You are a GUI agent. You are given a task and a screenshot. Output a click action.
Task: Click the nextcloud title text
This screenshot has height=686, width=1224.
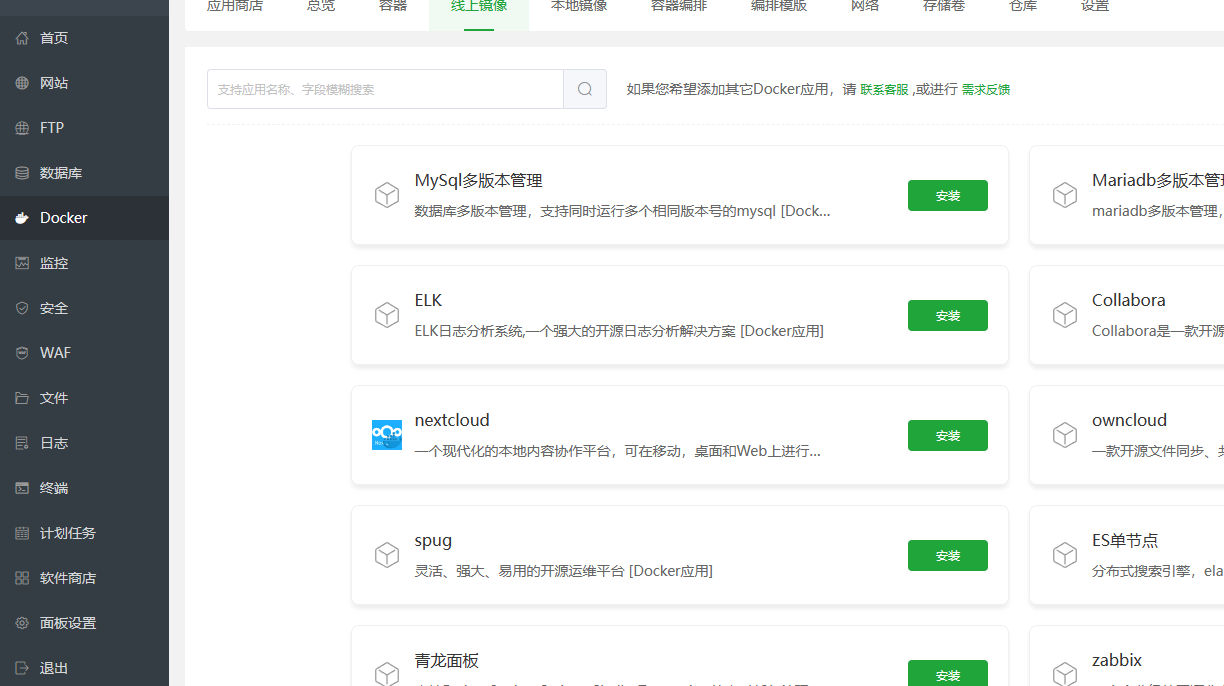coord(452,420)
